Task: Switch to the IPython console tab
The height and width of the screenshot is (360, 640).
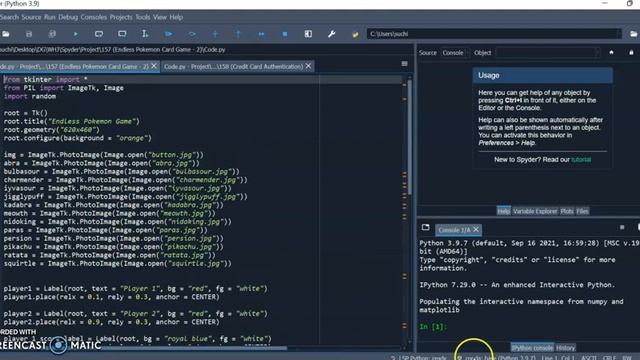Action: 532,348
